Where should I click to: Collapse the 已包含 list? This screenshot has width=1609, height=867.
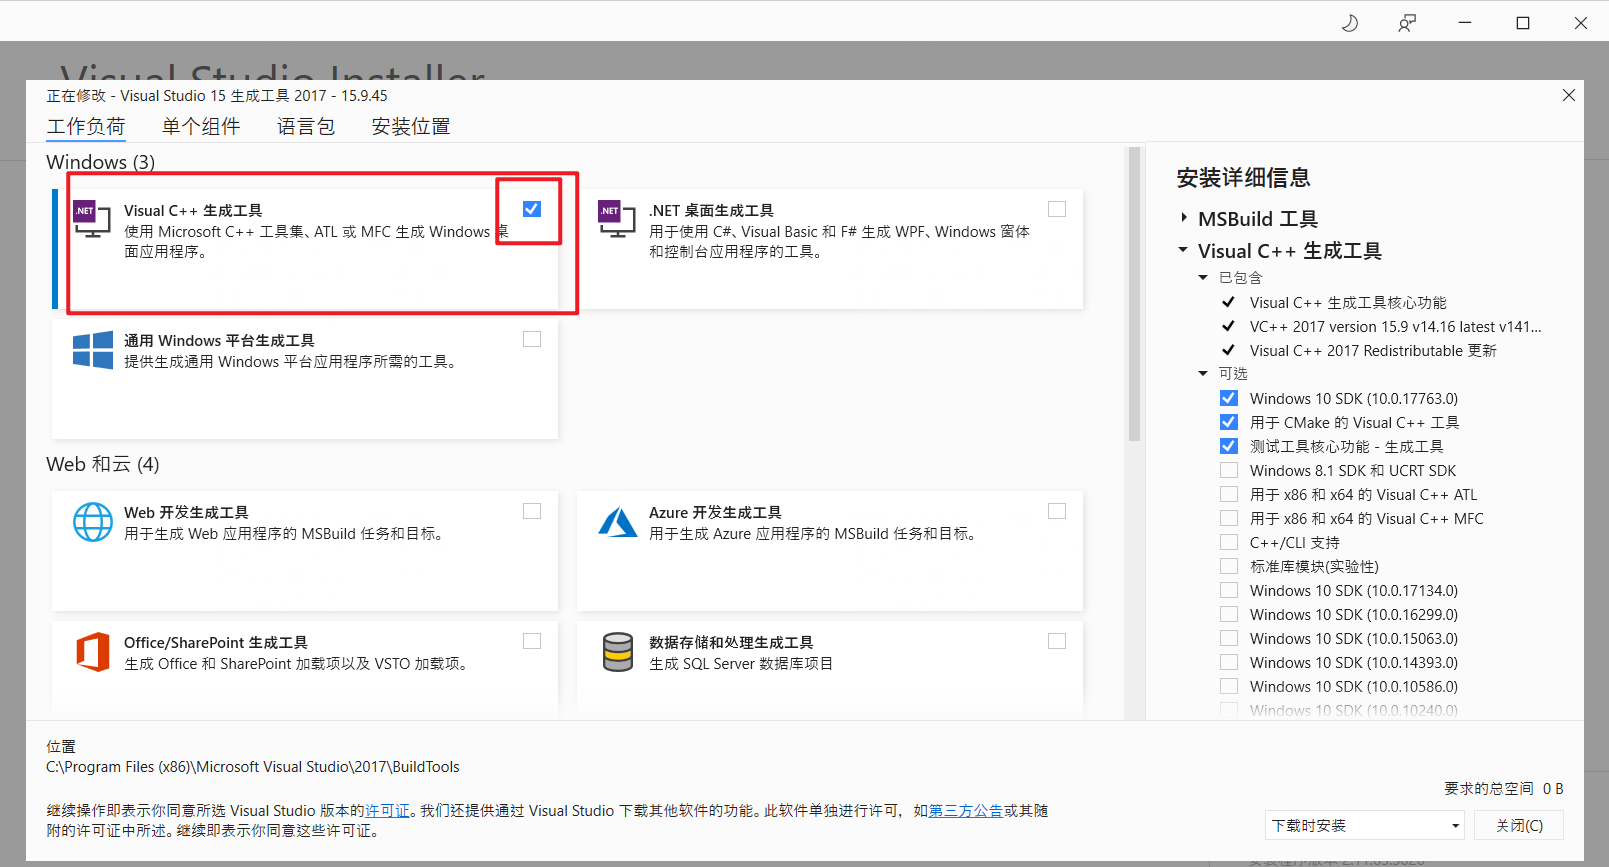click(1204, 278)
